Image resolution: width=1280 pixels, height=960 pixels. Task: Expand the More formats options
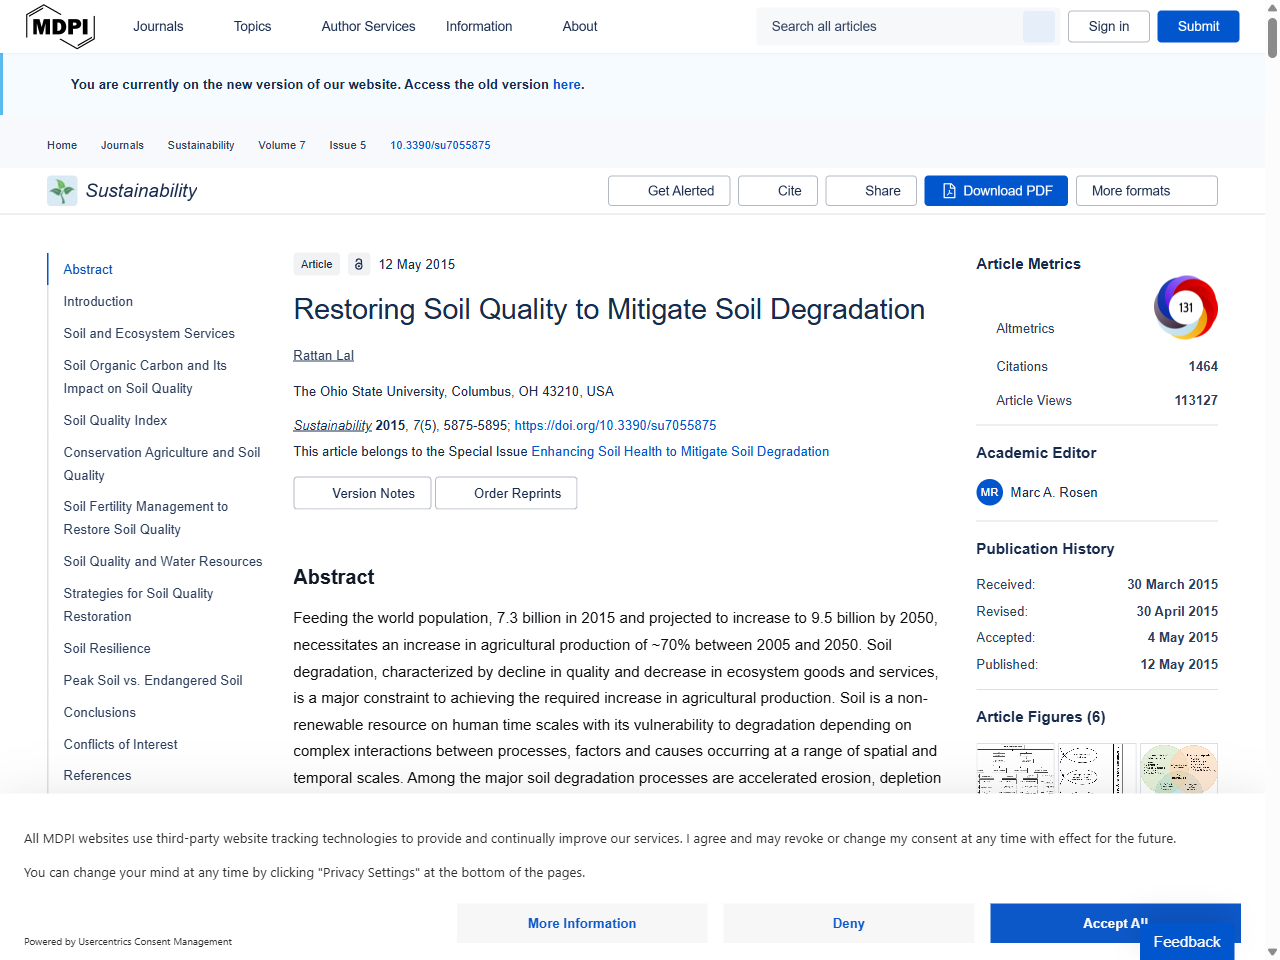(1146, 190)
